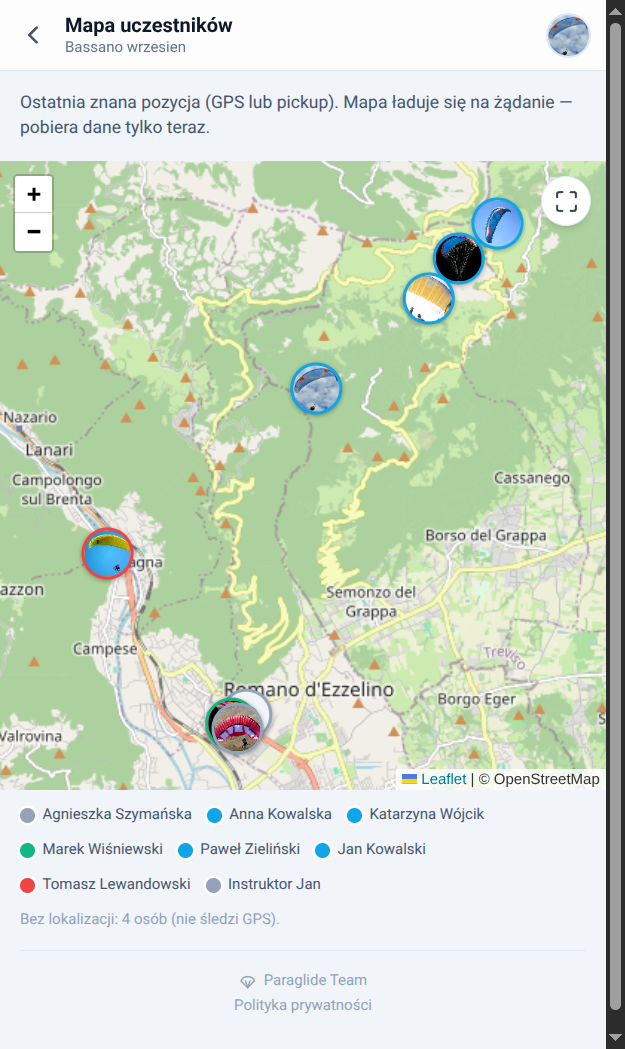The height and width of the screenshot is (1049, 625).
Task: Click the Valrovina map label
Action: 31,736
